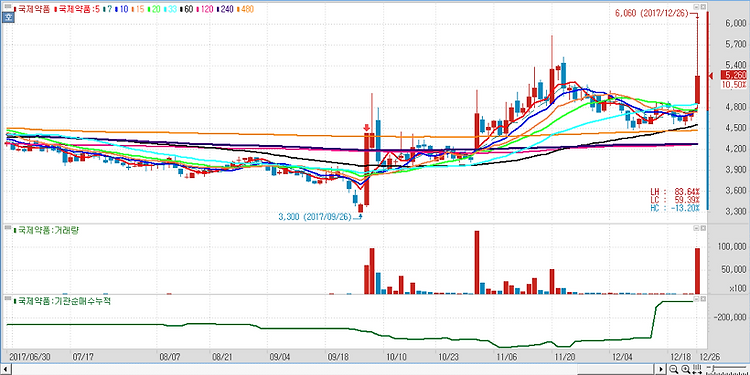Click the 3,300 (2017/09/26) low annotation
This screenshot has height=375, width=750.
(315, 217)
